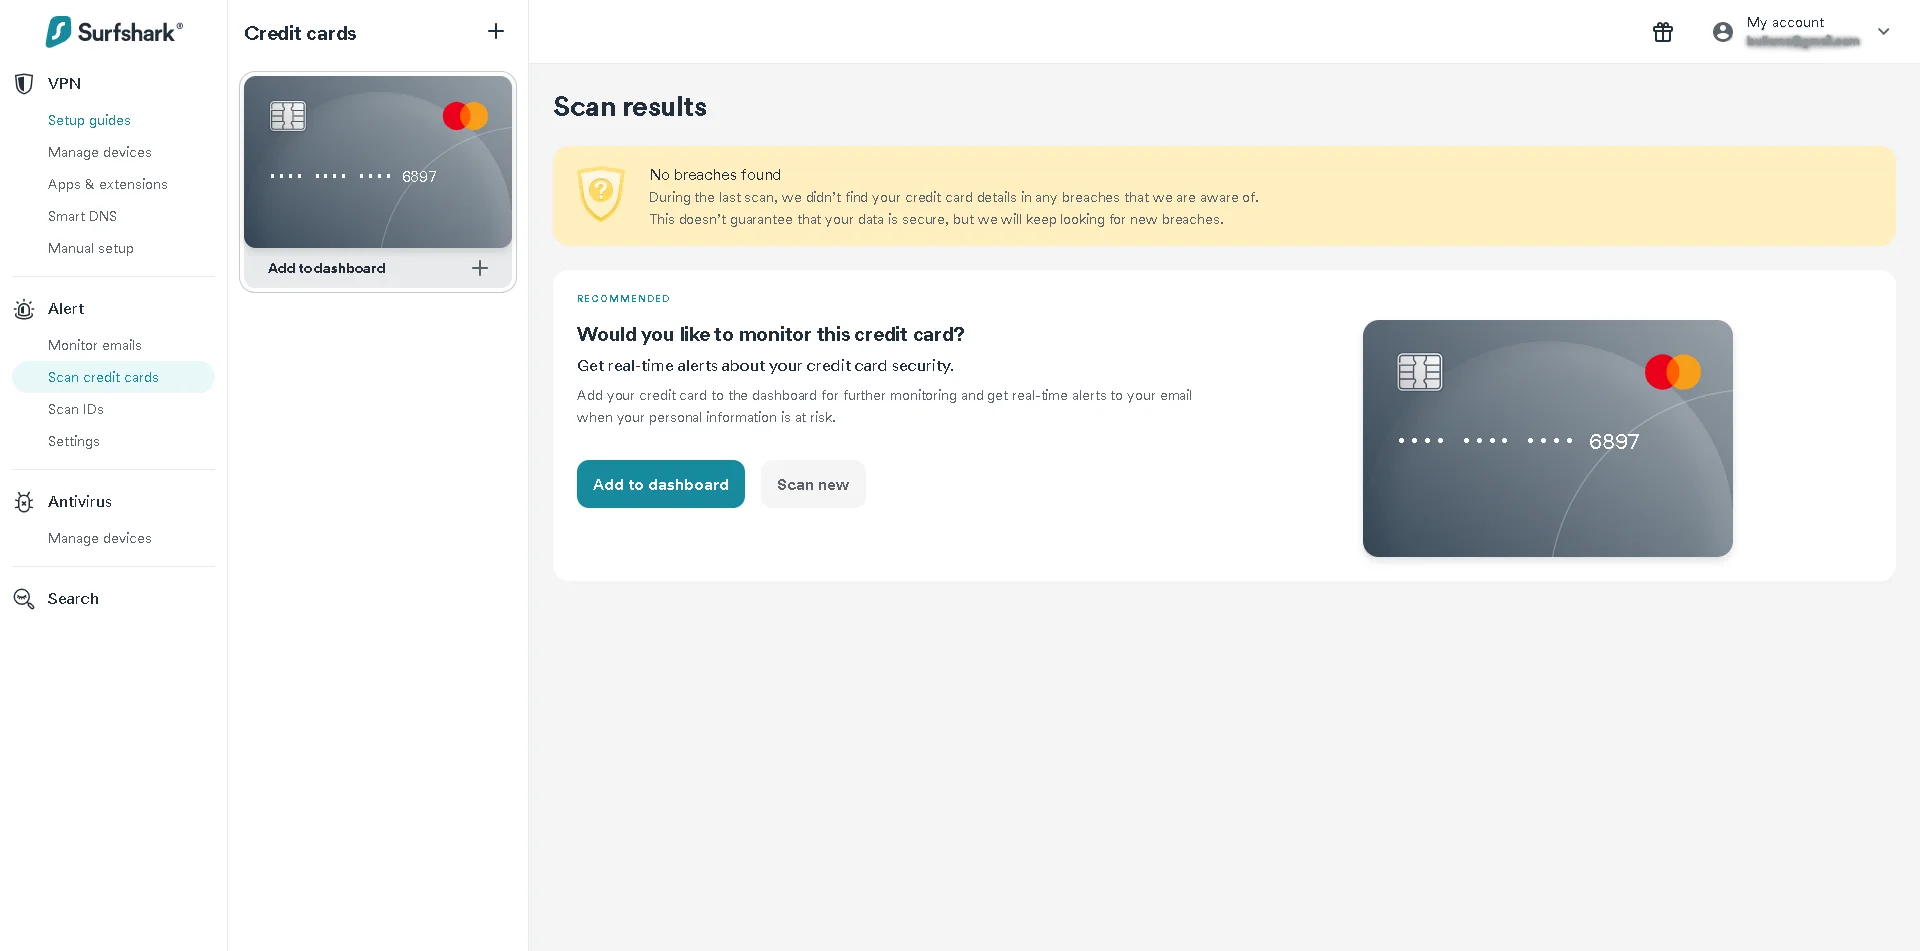Open the gift rewards icon
The height and width of the screenshot is (951, 1920).
point(1662,32)
